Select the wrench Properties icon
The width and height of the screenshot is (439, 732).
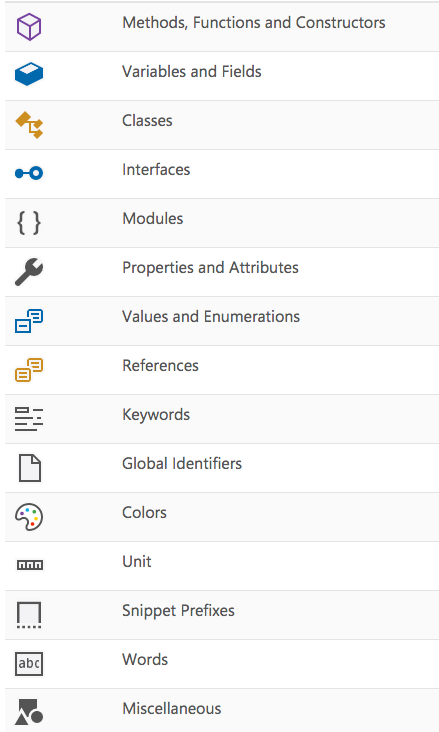tap(29, 271)
